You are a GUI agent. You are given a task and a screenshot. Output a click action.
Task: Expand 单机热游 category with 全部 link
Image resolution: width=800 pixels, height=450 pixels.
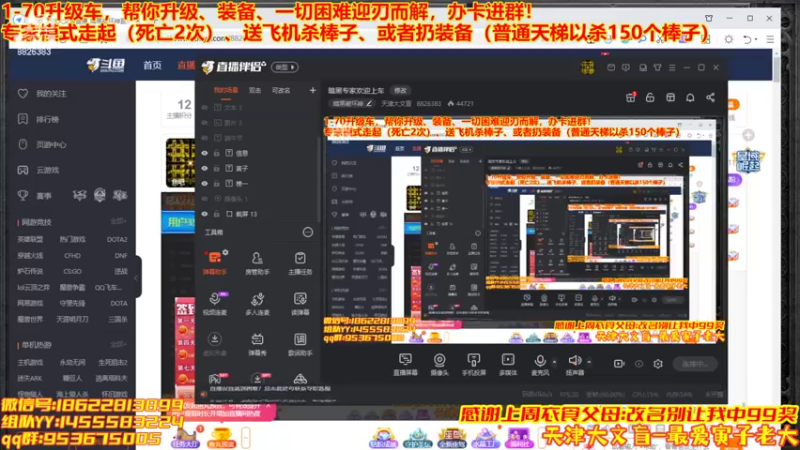[118, 344]
